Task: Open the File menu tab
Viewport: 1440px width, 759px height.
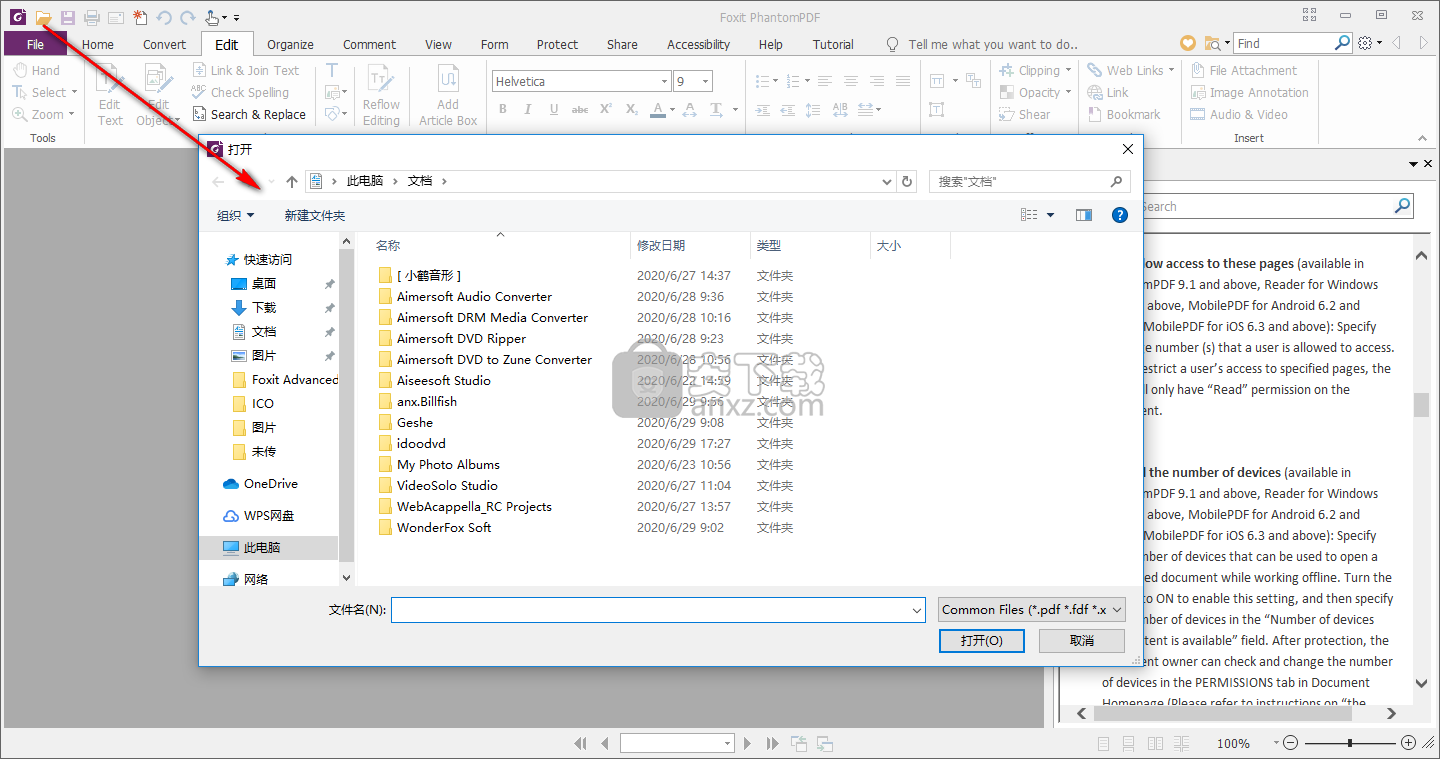Action: point(35,44)
